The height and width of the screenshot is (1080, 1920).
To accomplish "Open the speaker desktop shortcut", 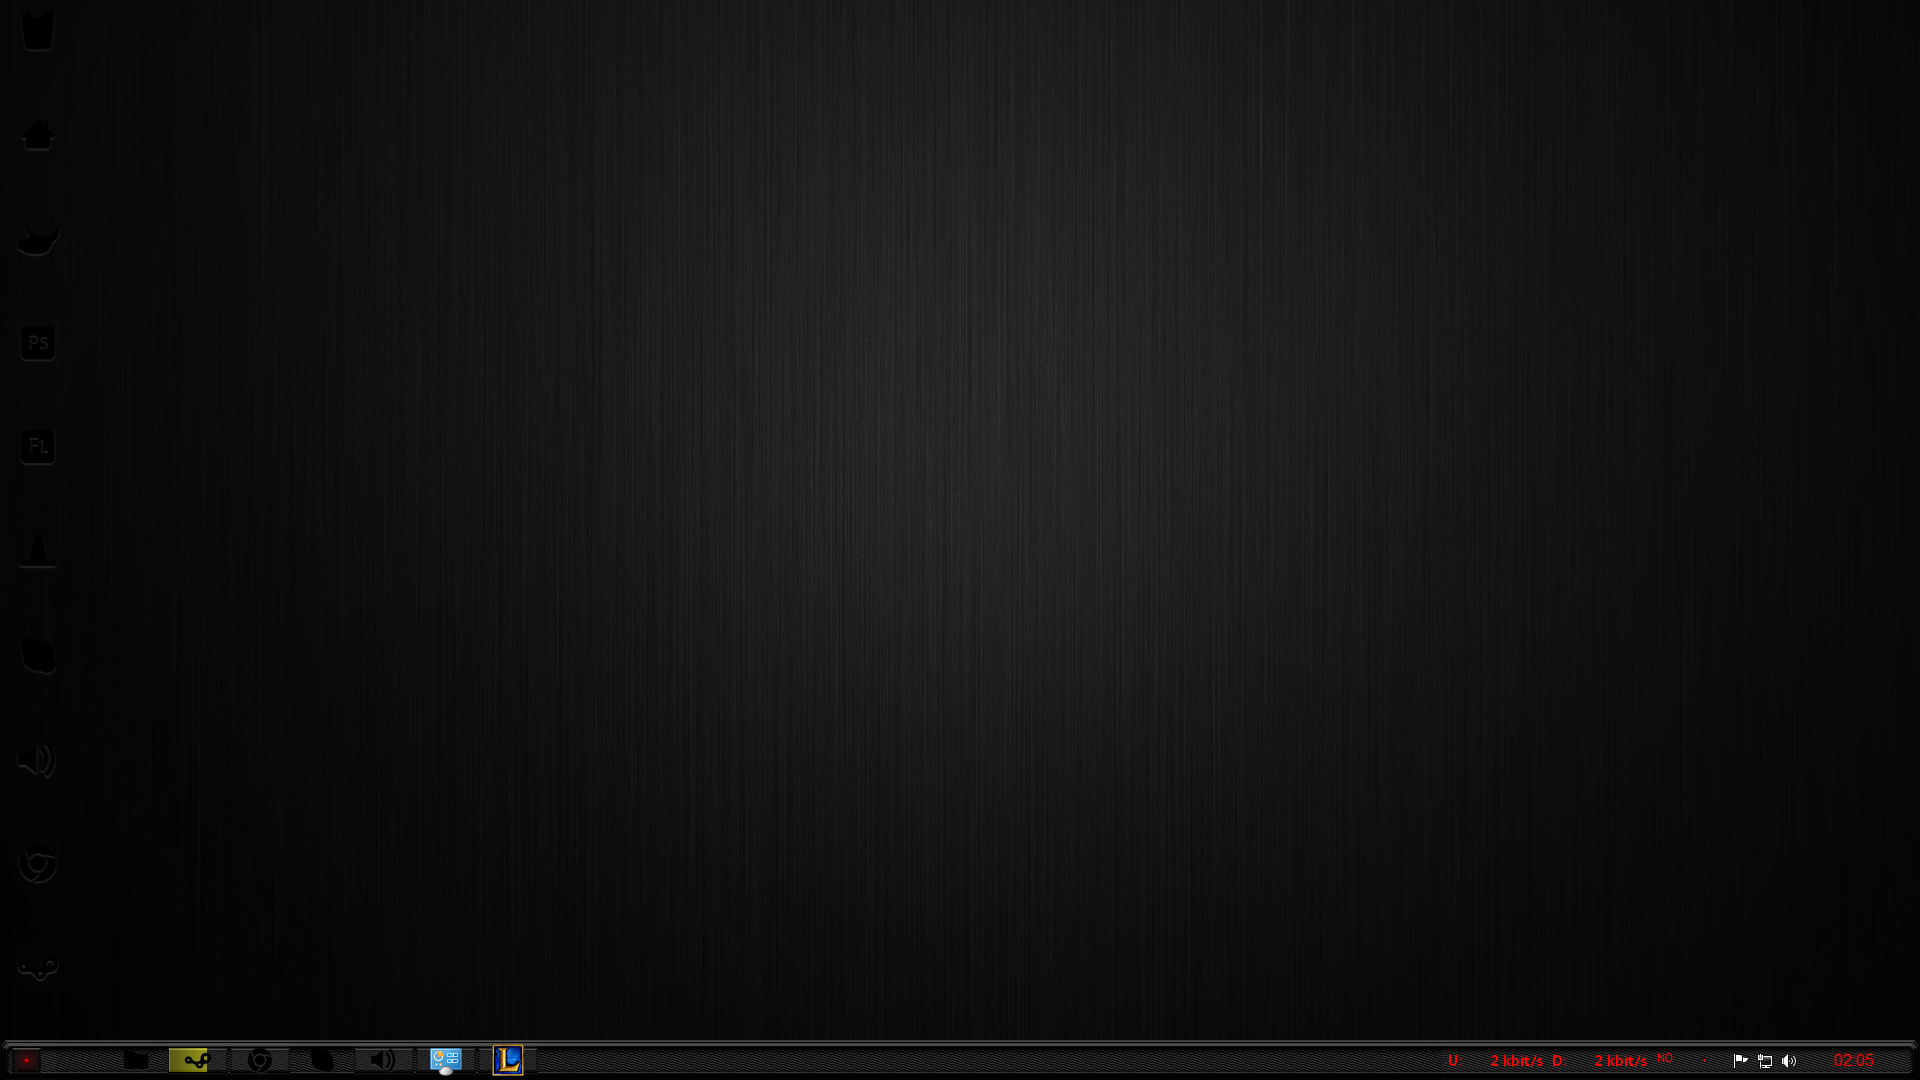I will (37, 760).
